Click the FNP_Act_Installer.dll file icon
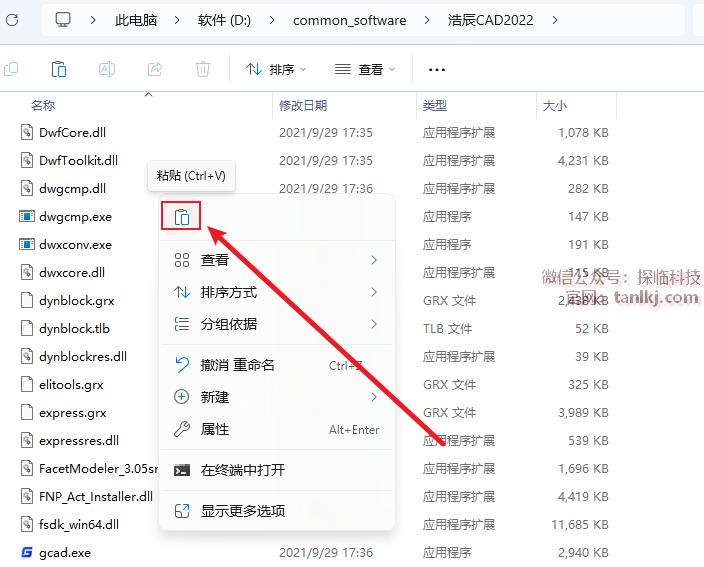 (x=27, y=497)
